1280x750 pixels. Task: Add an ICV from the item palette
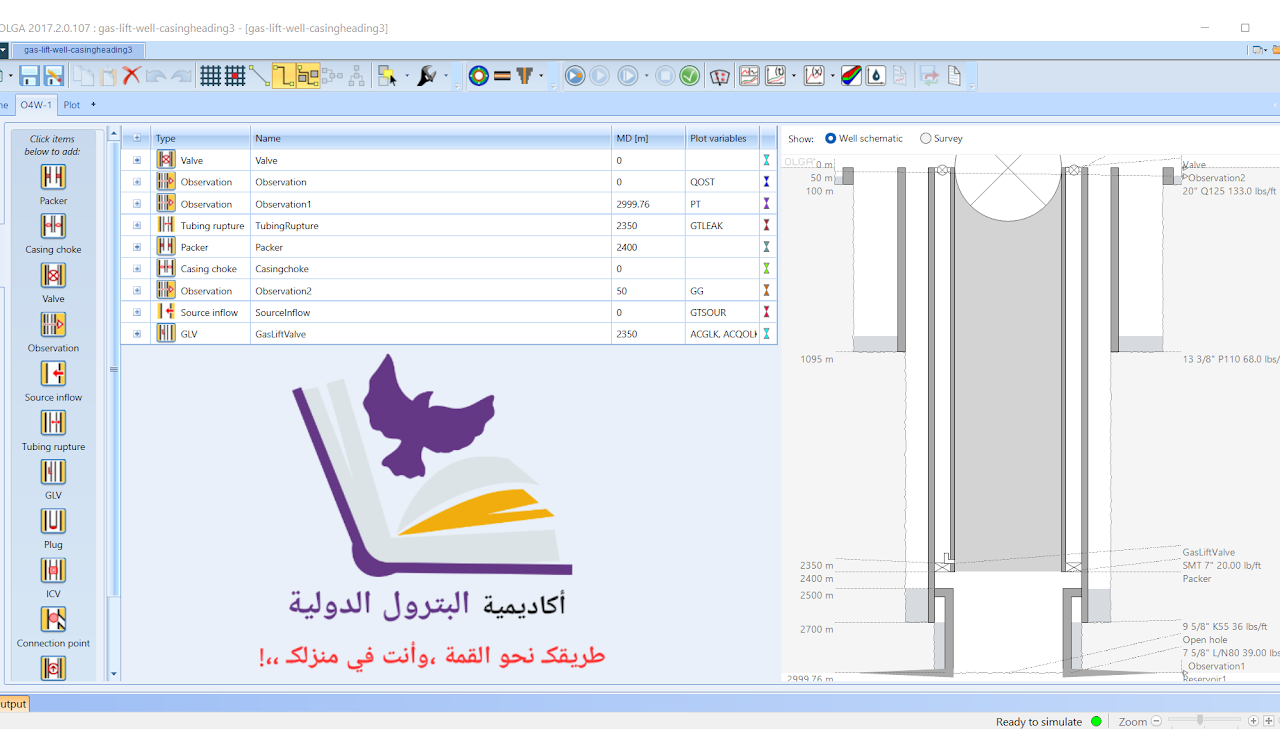53,570
